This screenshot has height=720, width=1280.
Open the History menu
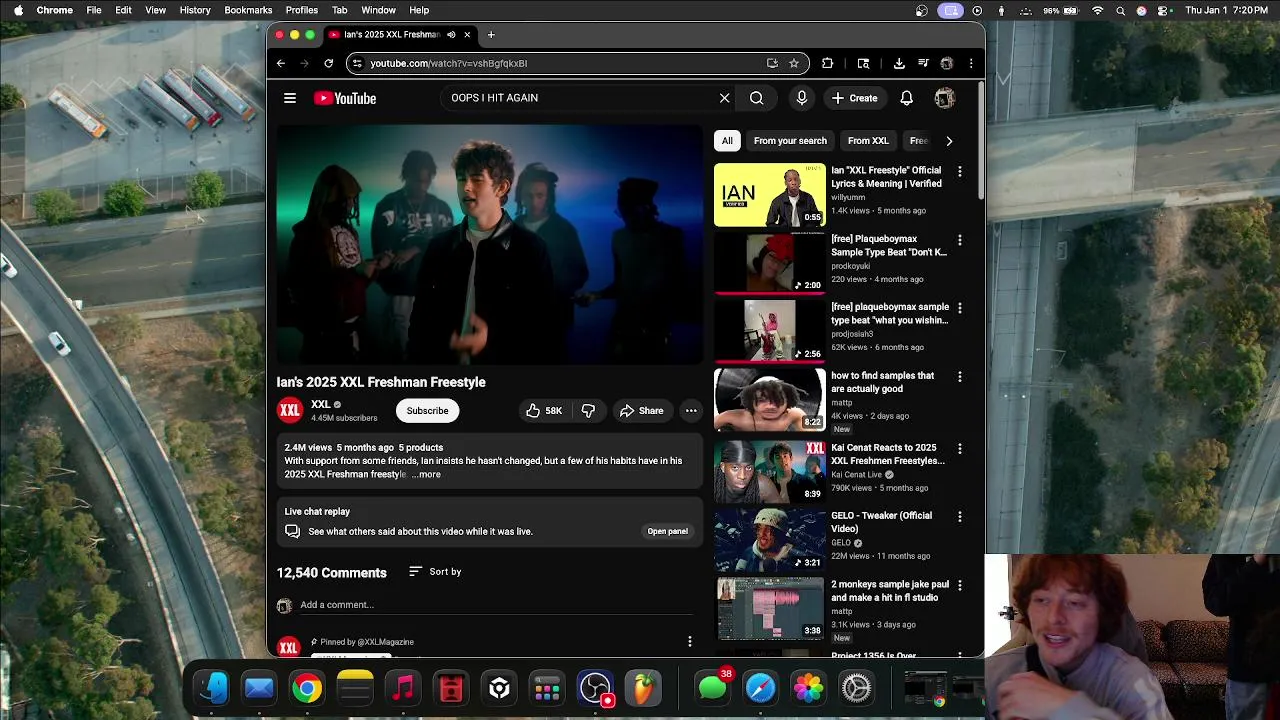click(x=195, y=10)
